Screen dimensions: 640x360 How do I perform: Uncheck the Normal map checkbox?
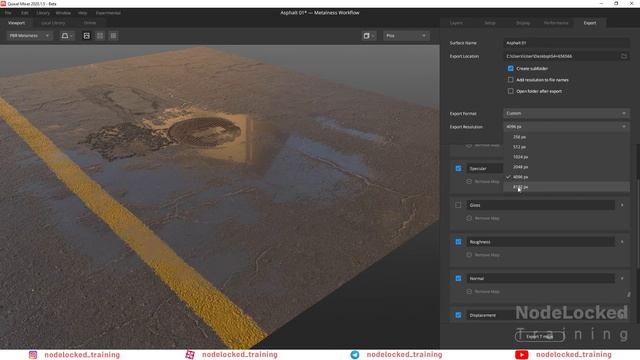pyautogui.click(x=458, y=278)
